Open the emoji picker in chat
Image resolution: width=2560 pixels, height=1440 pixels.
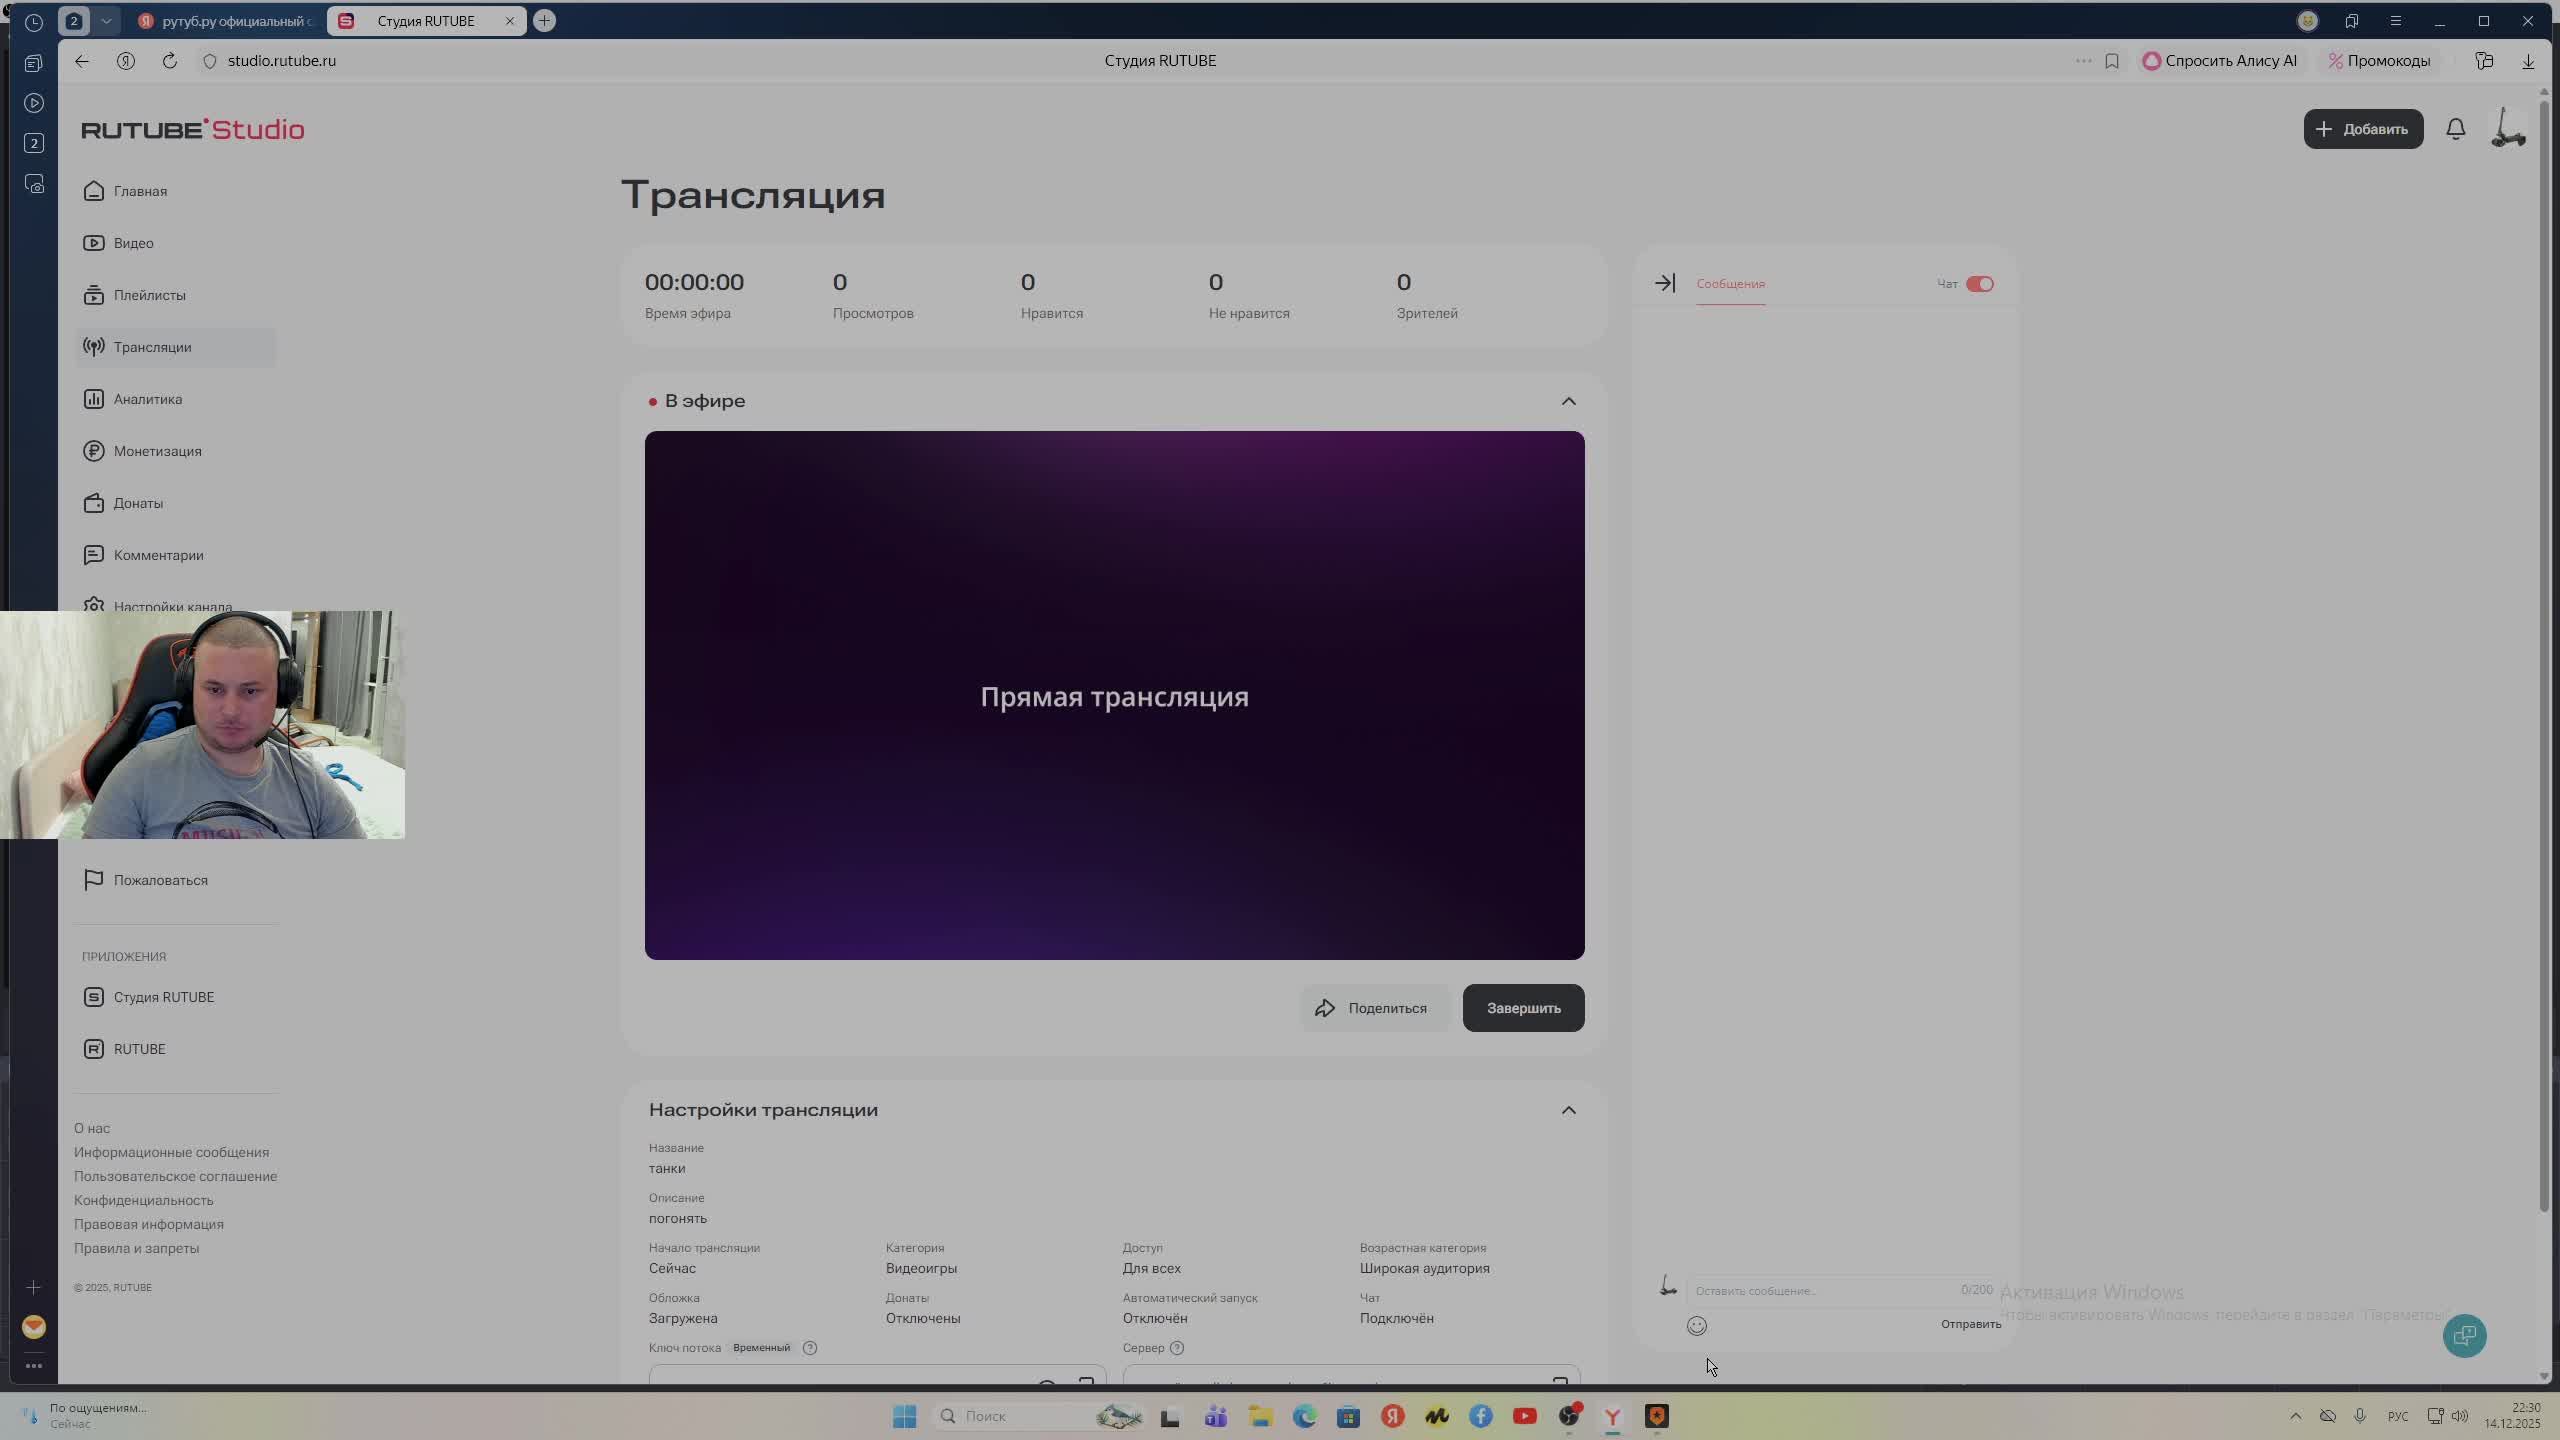1697,1326
